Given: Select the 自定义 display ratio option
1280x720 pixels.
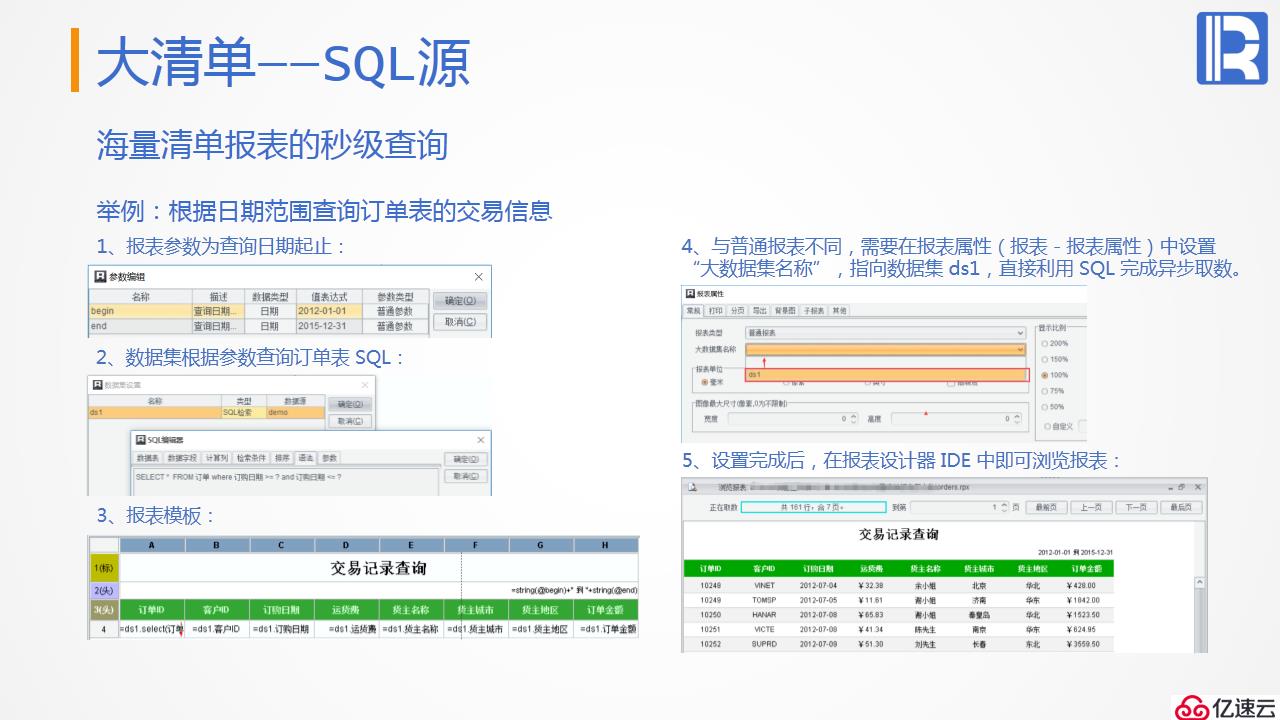Looking at the screenshot, I should (1057, 426).
